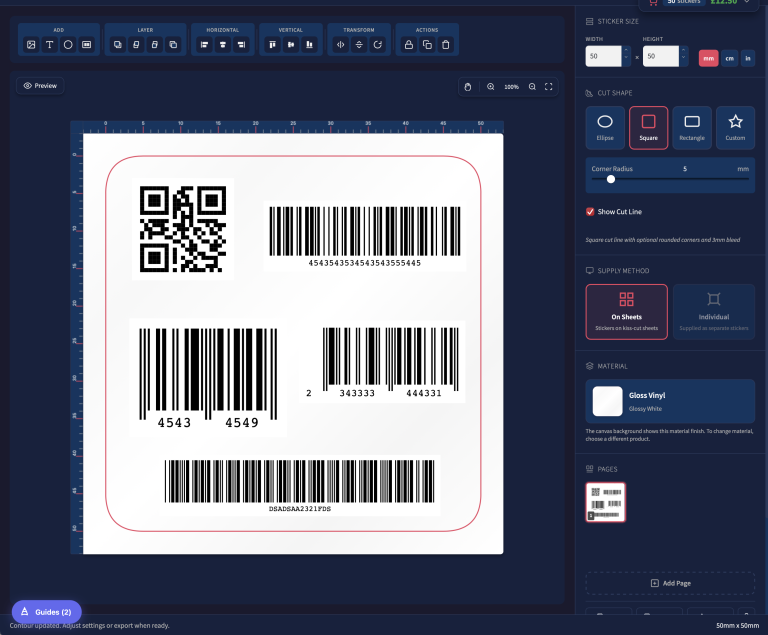The image size is (768, 635).
Task: Switch units to inches
Action: tap(748, 58)
